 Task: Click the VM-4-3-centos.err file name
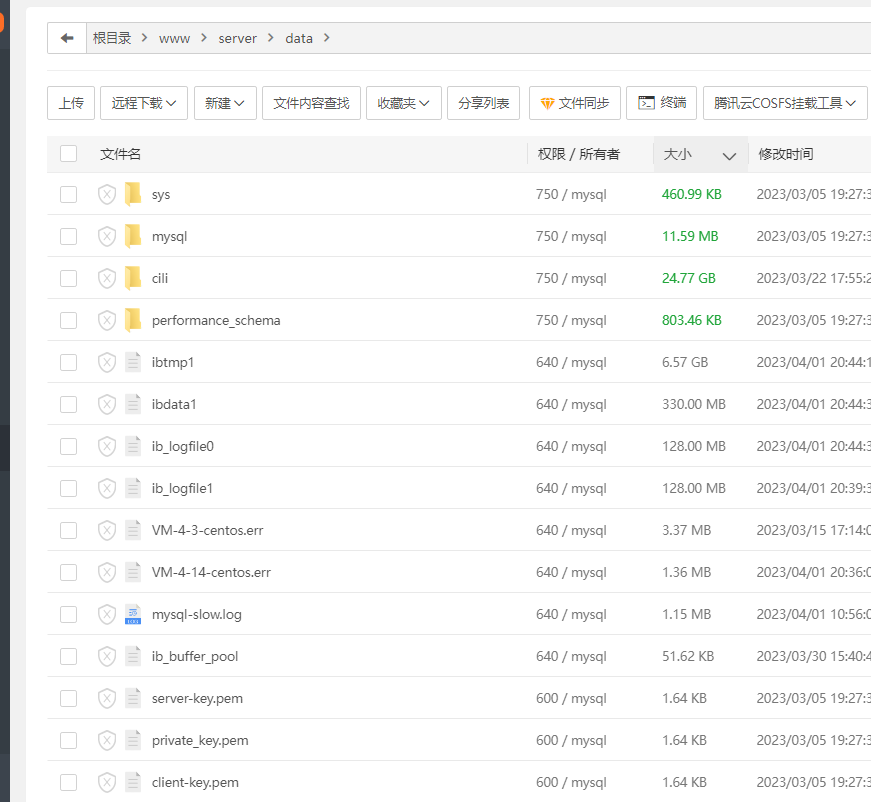[x=208, y=530]
